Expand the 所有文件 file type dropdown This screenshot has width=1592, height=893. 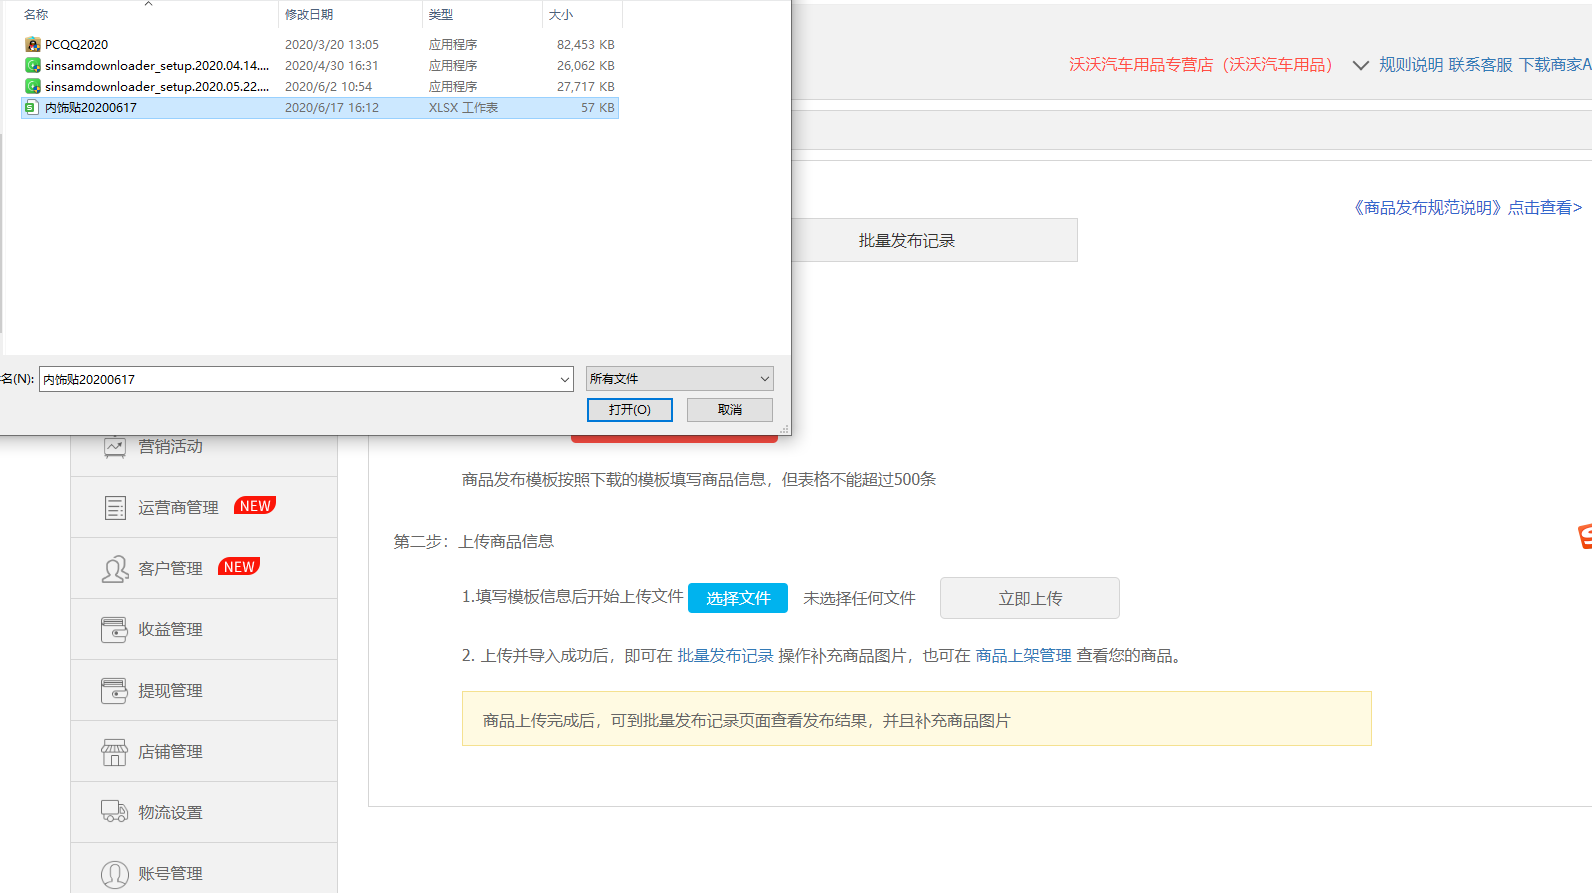(x=764, y=379)
